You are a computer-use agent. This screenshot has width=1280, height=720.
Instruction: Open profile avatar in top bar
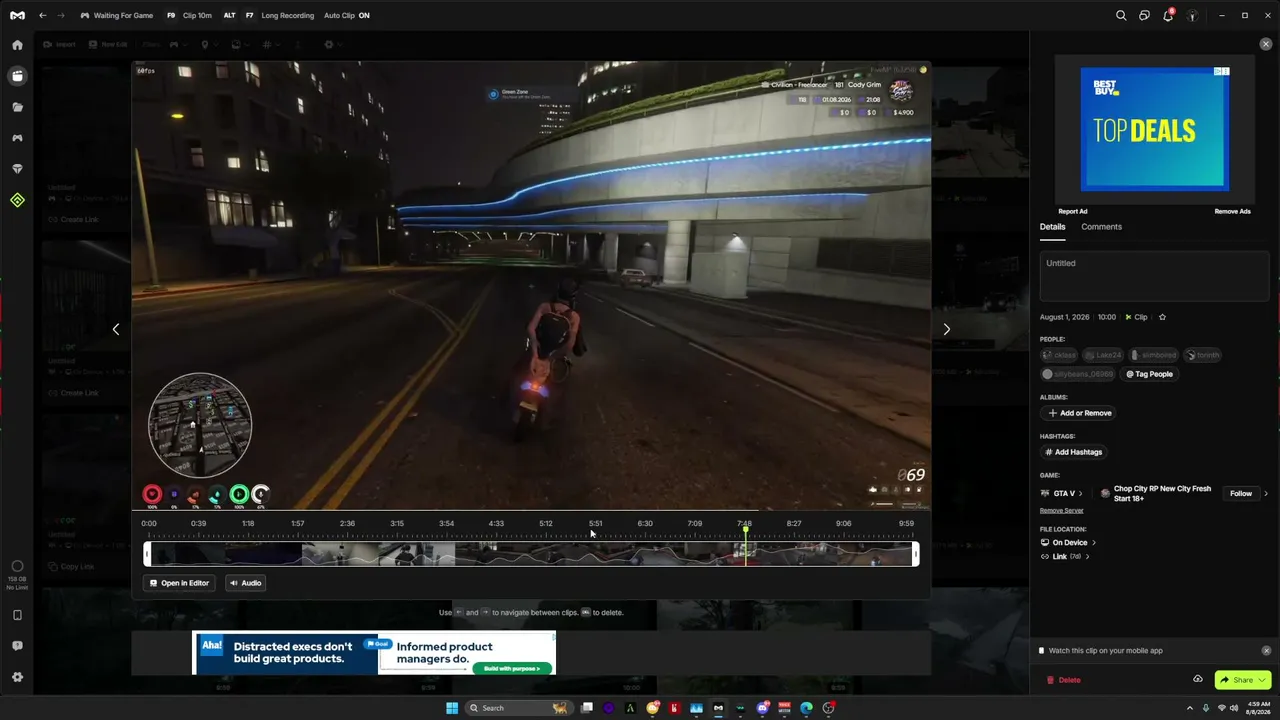(1192, 16)
